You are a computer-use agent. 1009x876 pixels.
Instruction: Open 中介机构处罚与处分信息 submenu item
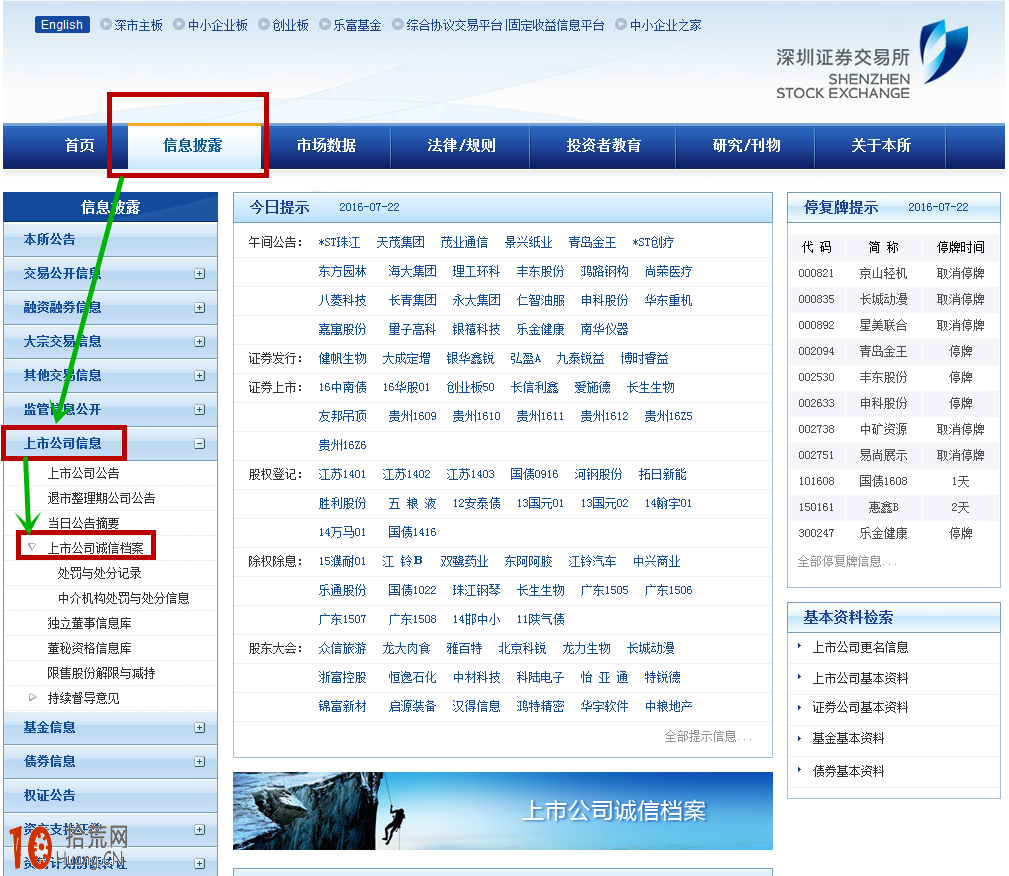[x=124, y=598]
